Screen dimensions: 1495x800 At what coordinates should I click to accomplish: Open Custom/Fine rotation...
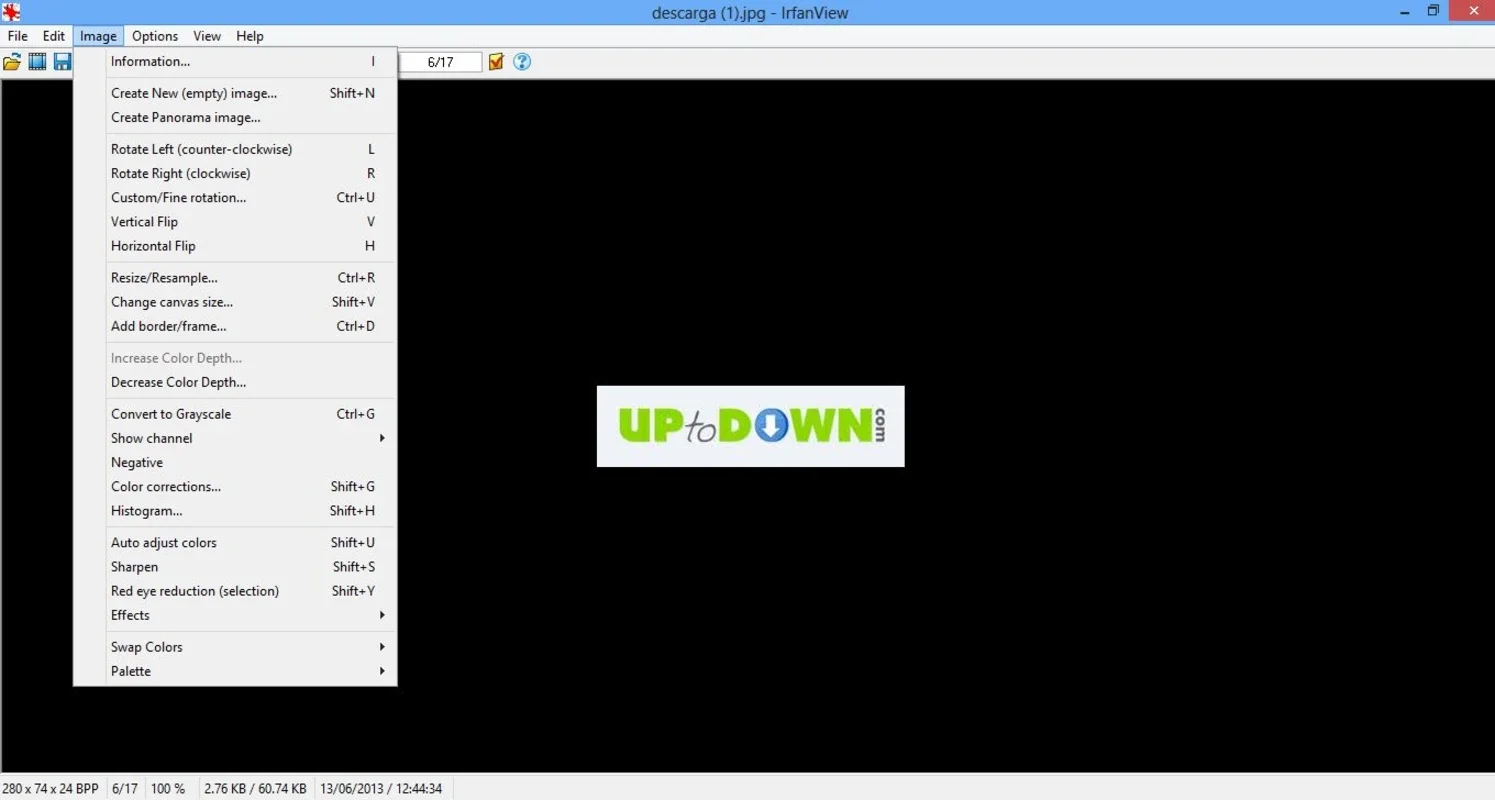point(235,197)
